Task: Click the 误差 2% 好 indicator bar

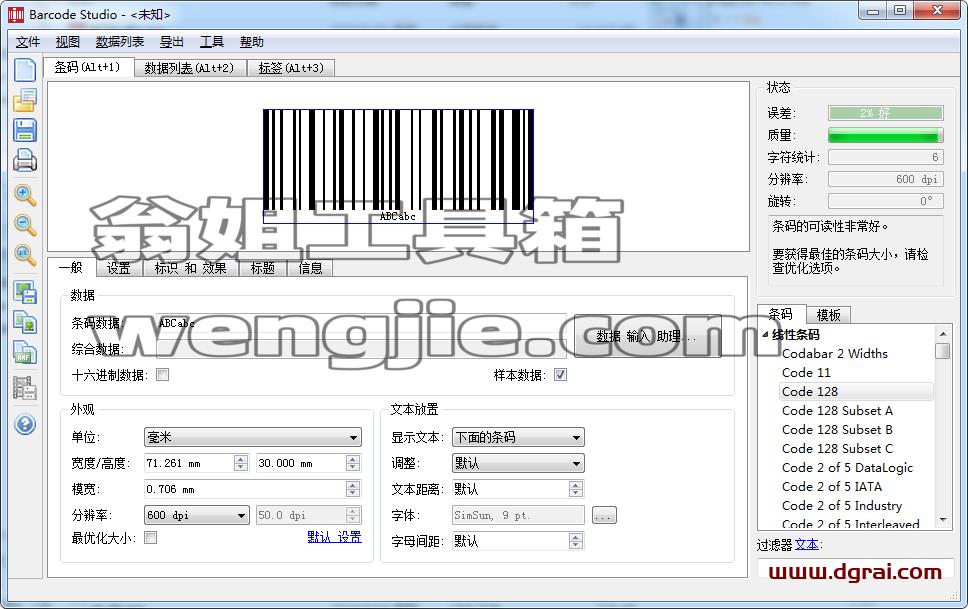Action: click(885, 113)
